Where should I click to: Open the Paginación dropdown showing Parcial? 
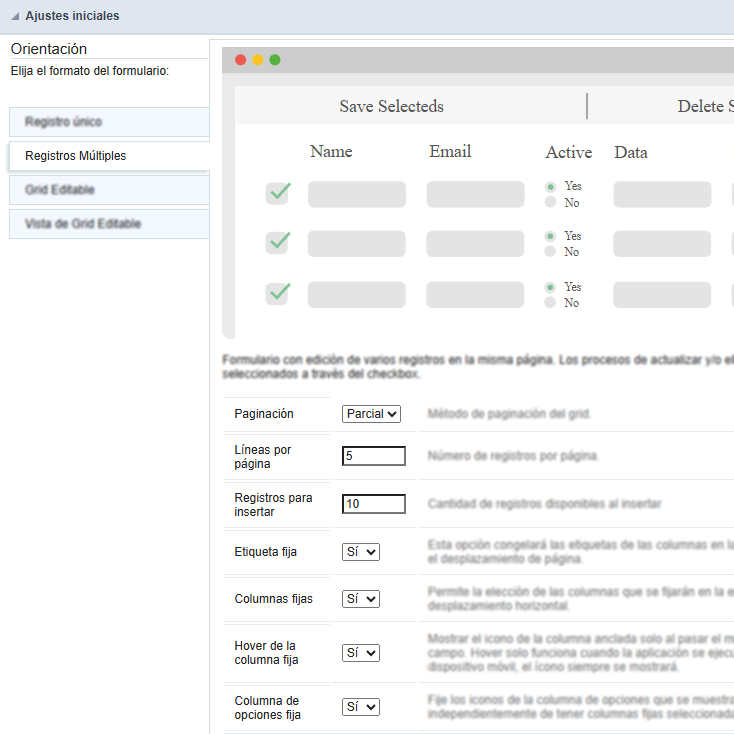[371, 414]
